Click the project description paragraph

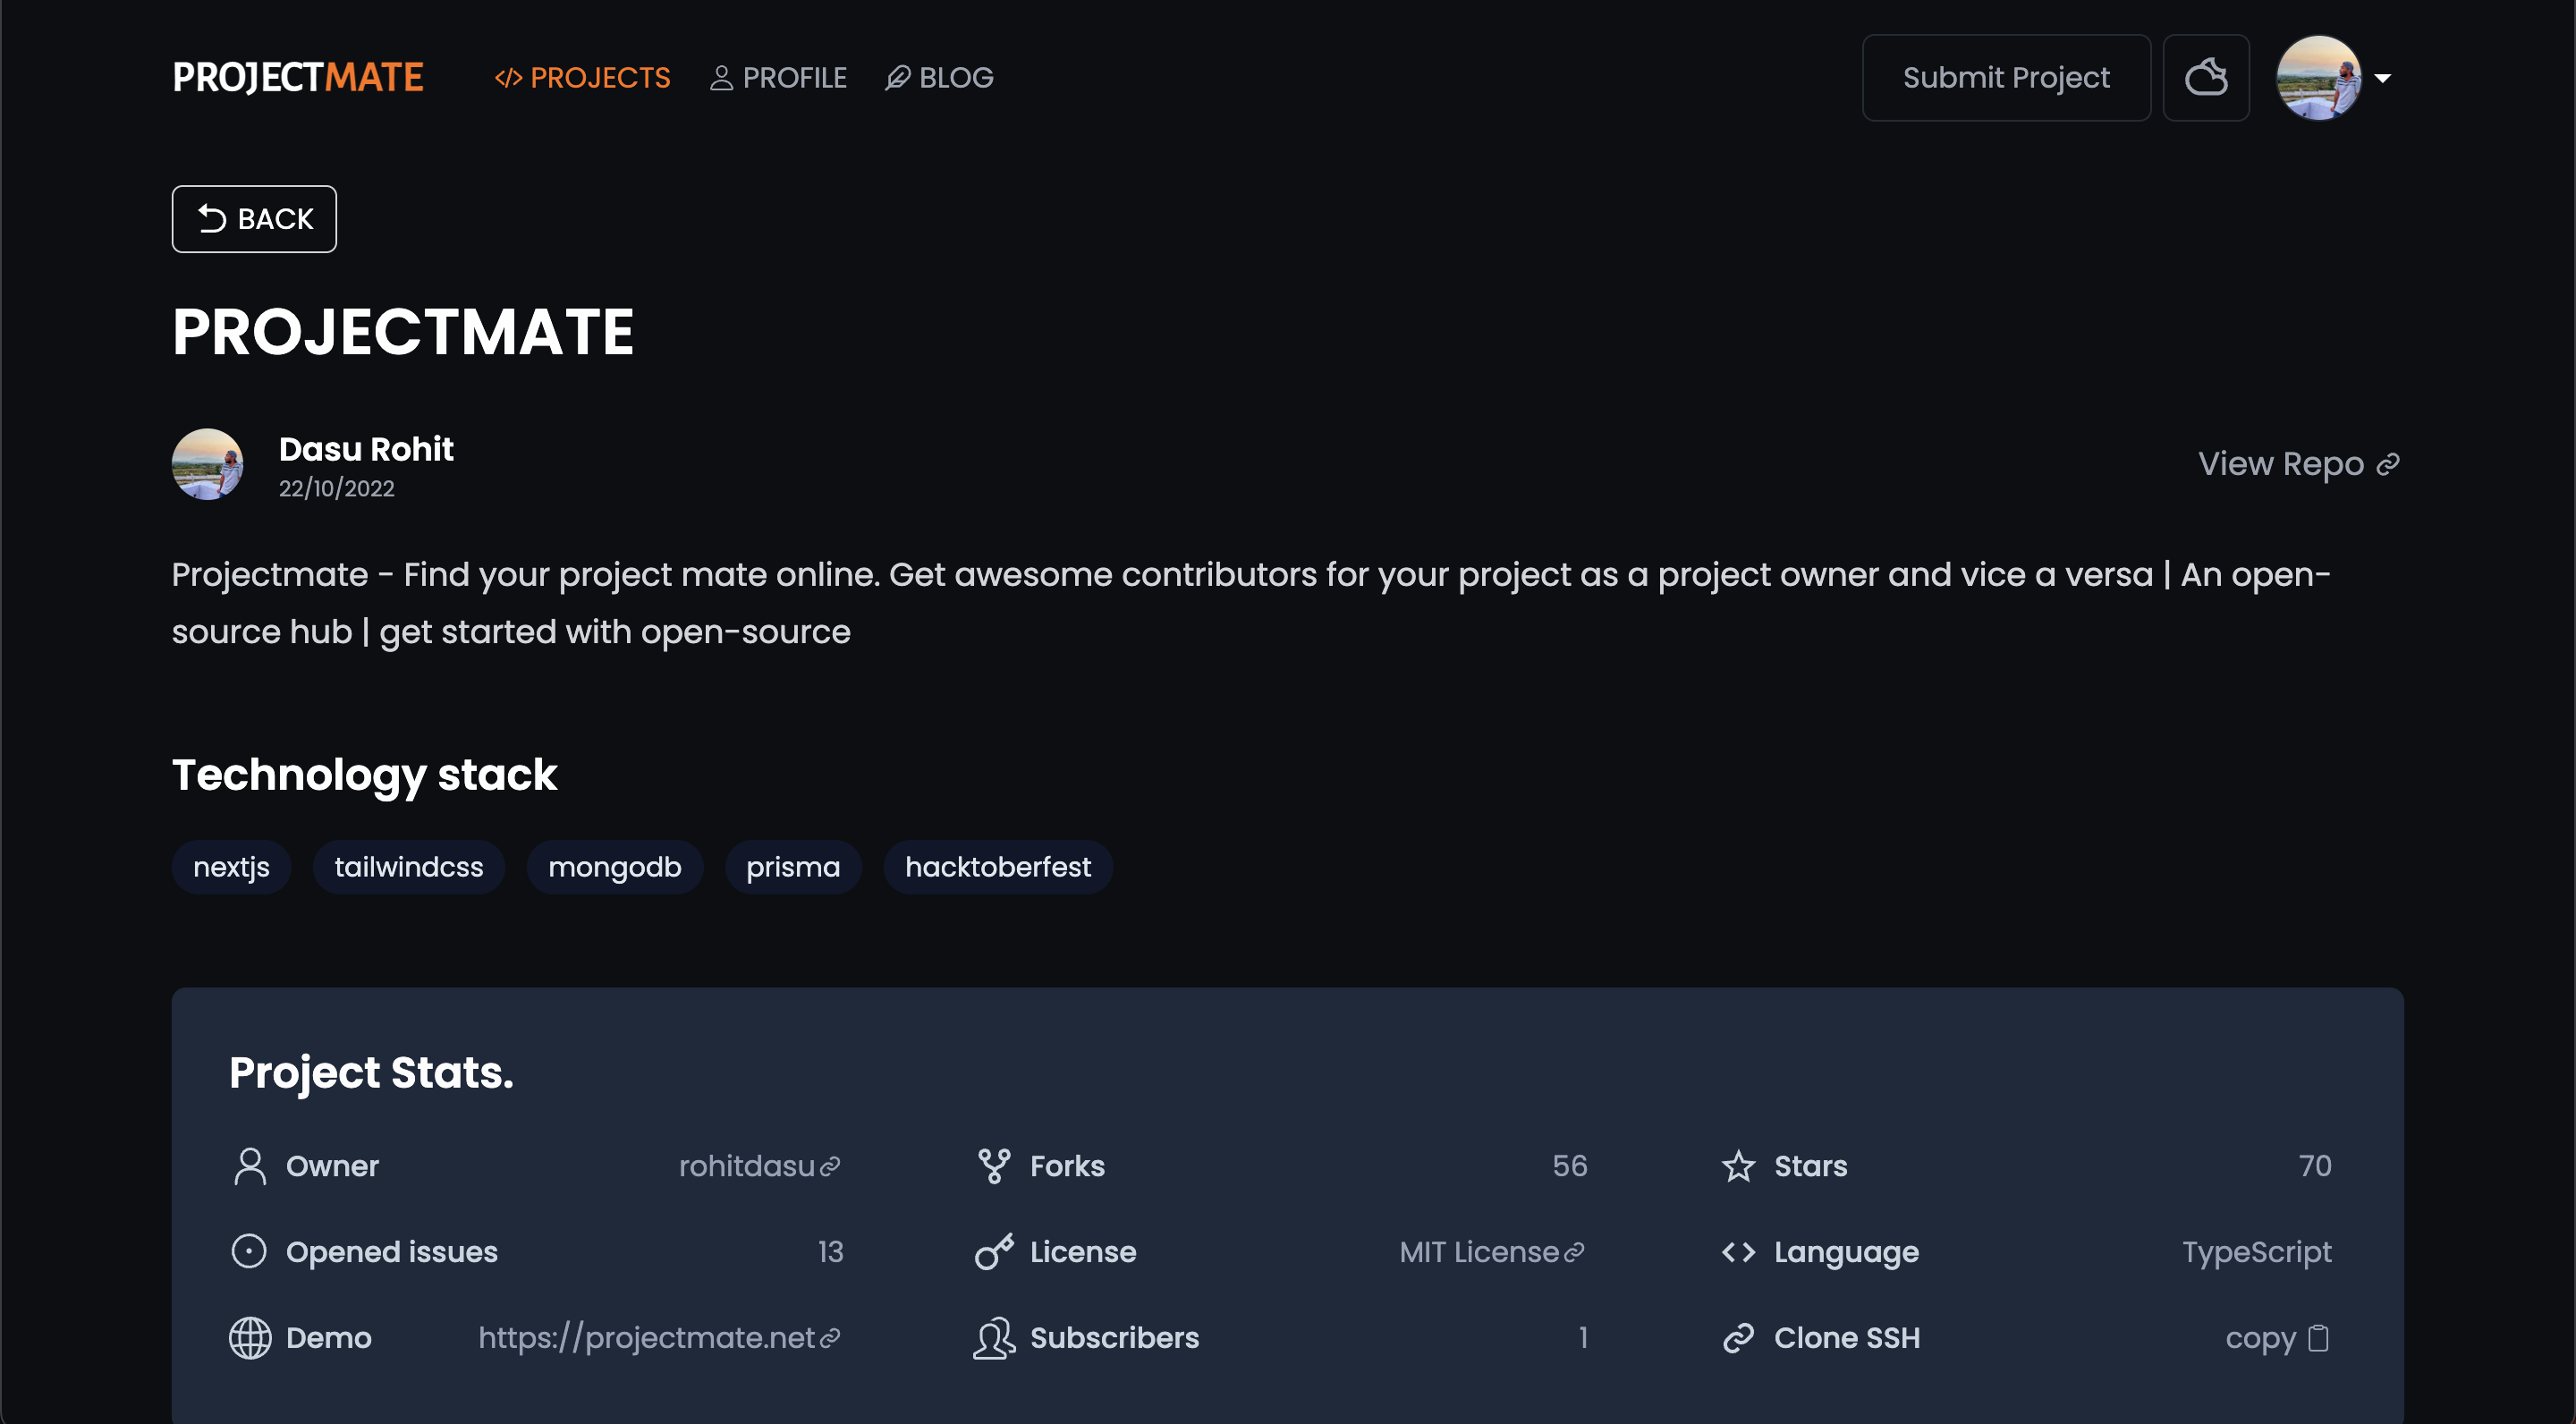pos(1251,603)
